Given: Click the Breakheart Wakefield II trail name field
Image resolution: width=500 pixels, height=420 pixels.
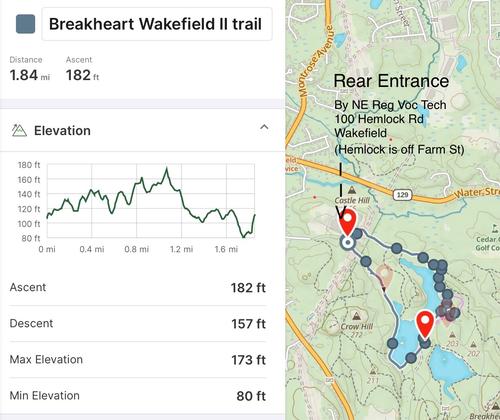Looking at the screenshot, I should coord(157,24).
